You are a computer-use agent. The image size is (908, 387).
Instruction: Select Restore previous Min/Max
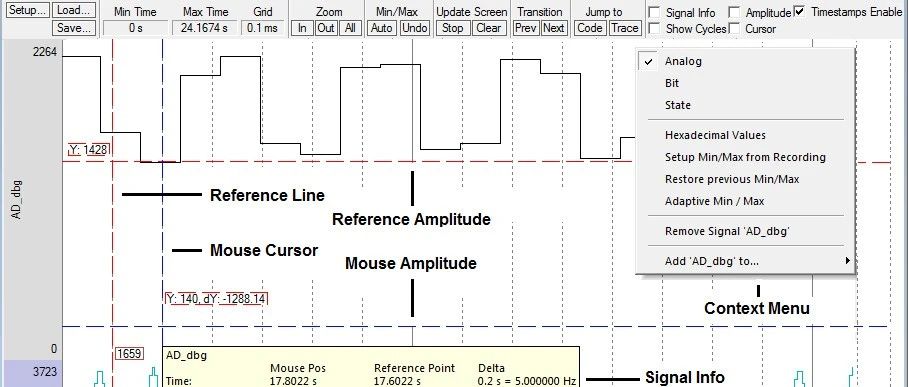click(x=745, y=179)
